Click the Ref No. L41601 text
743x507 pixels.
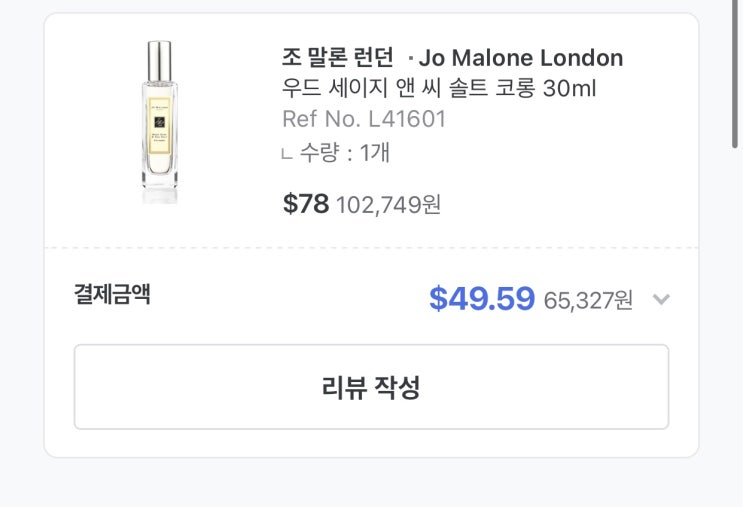tap(364, 119)
